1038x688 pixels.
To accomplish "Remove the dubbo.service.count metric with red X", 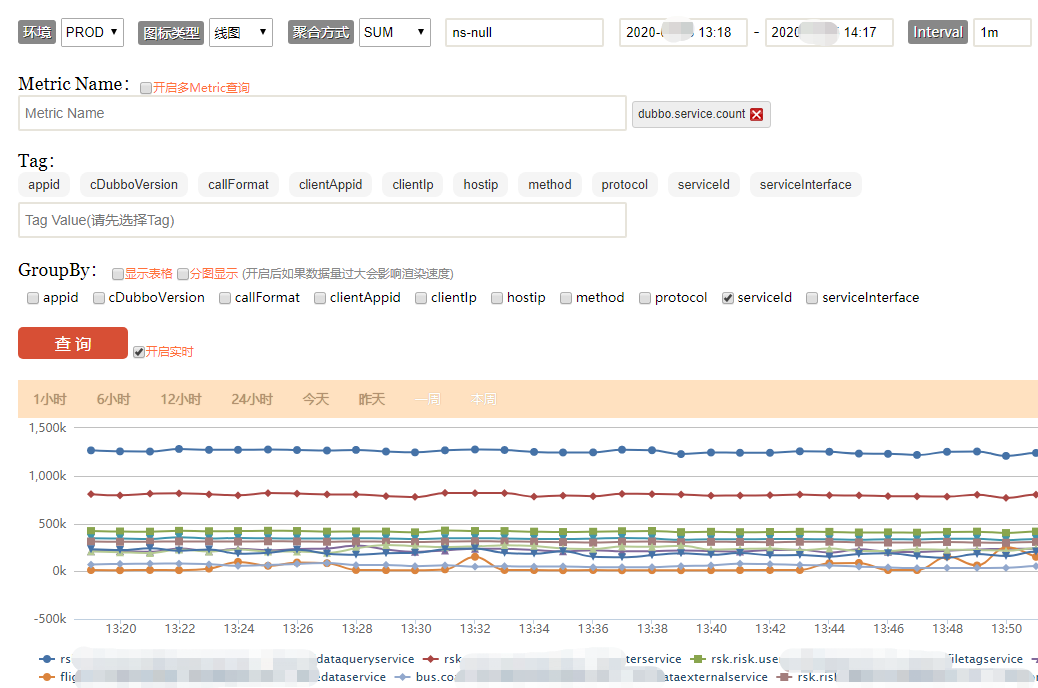I will tap(757, 115).
